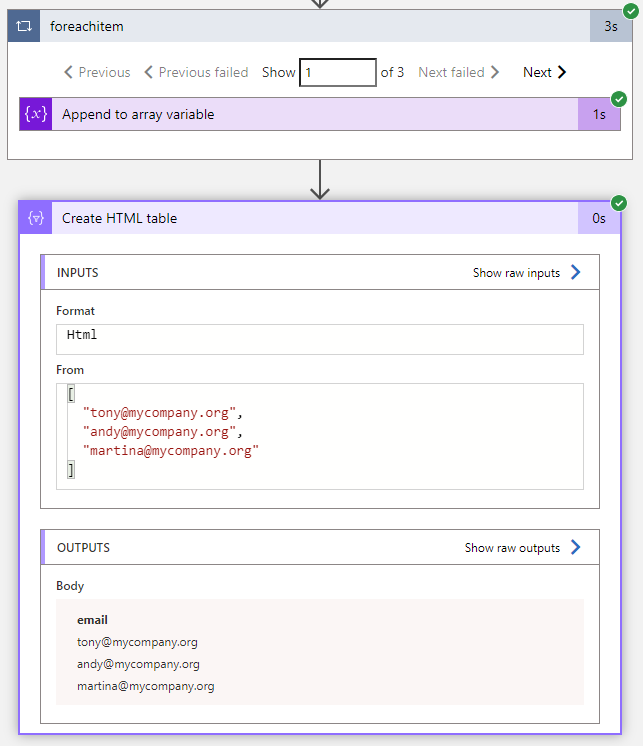
Task: Jump to Previous failed iteration
Action: [x=196, y=72]
